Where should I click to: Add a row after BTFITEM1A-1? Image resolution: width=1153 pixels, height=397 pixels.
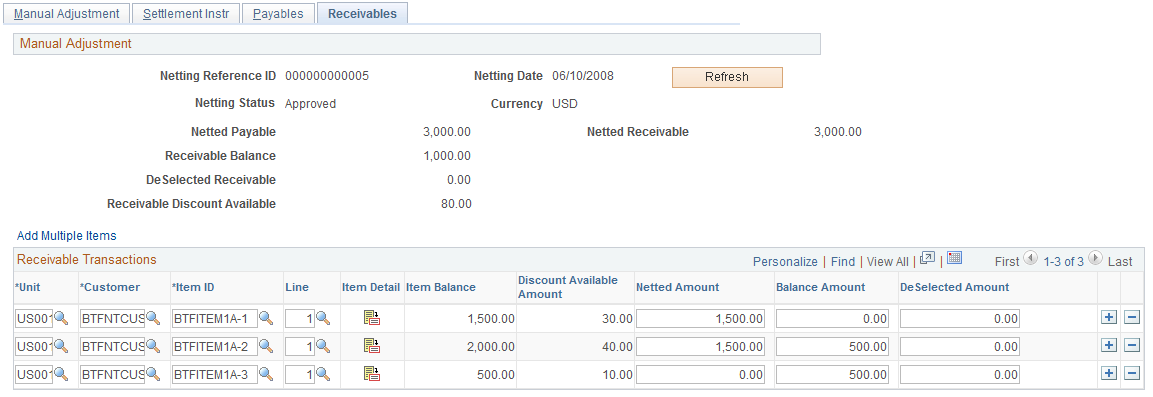1109,318
